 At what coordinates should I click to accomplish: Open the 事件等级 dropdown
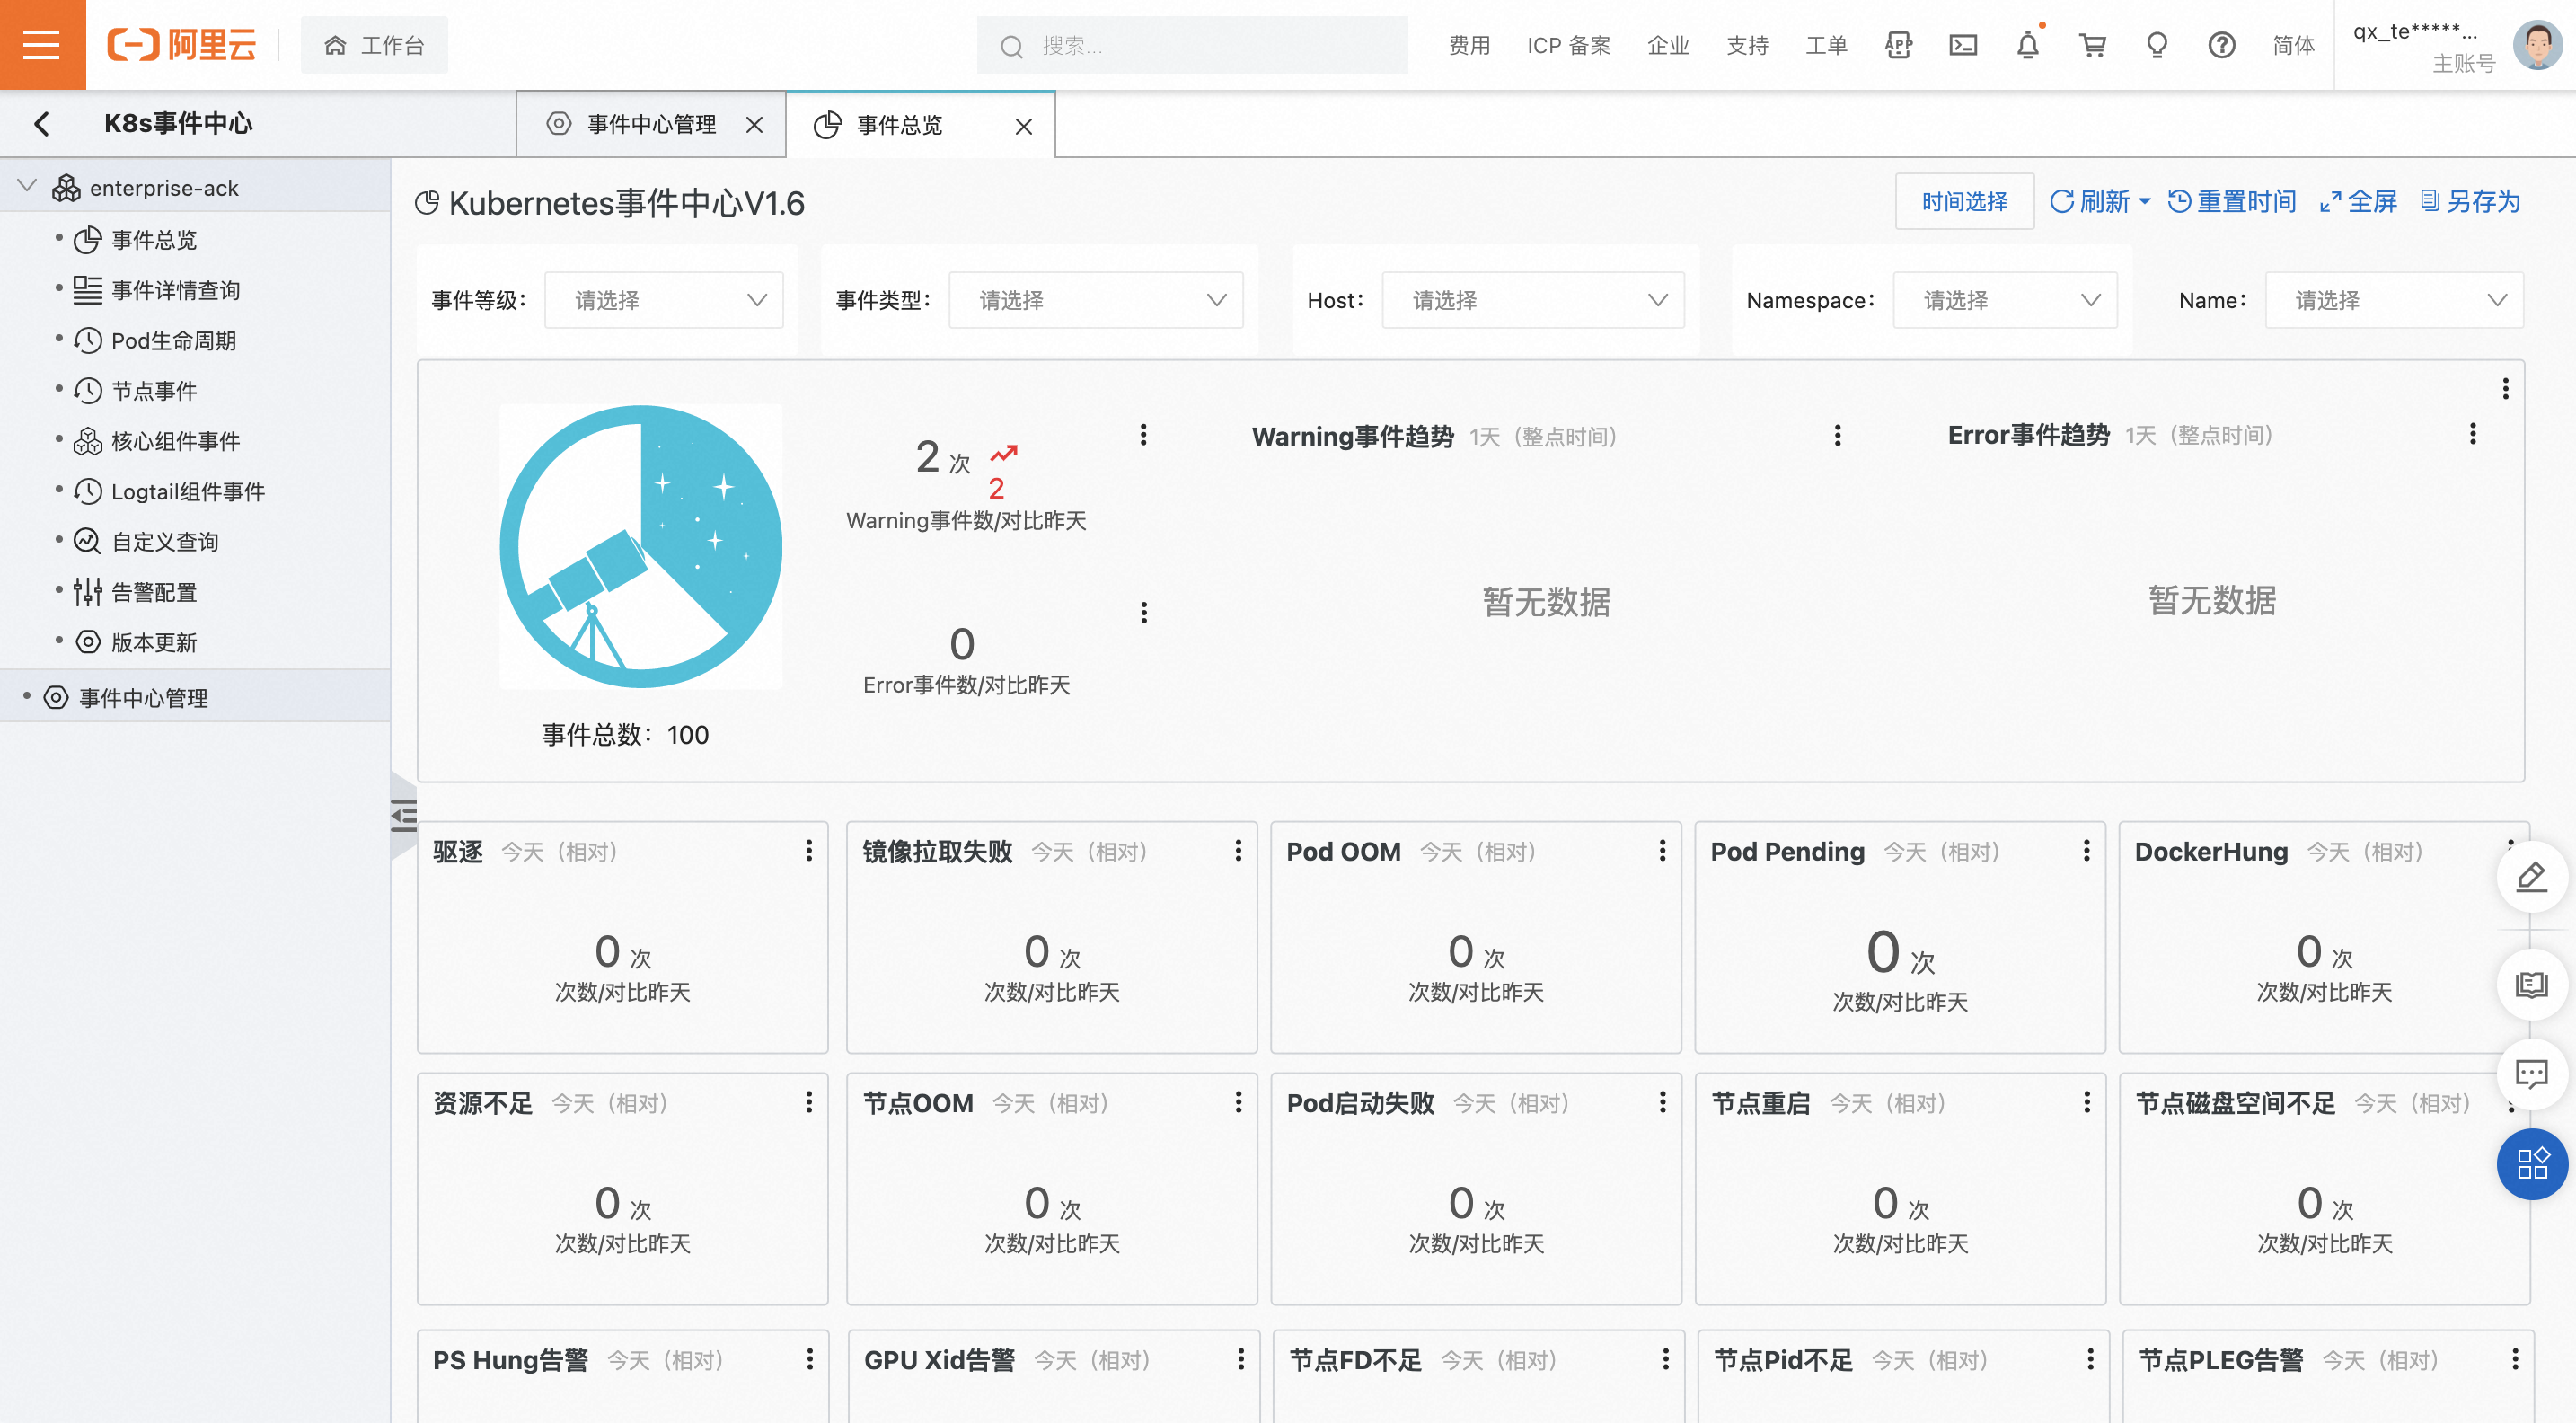[663, 300]
